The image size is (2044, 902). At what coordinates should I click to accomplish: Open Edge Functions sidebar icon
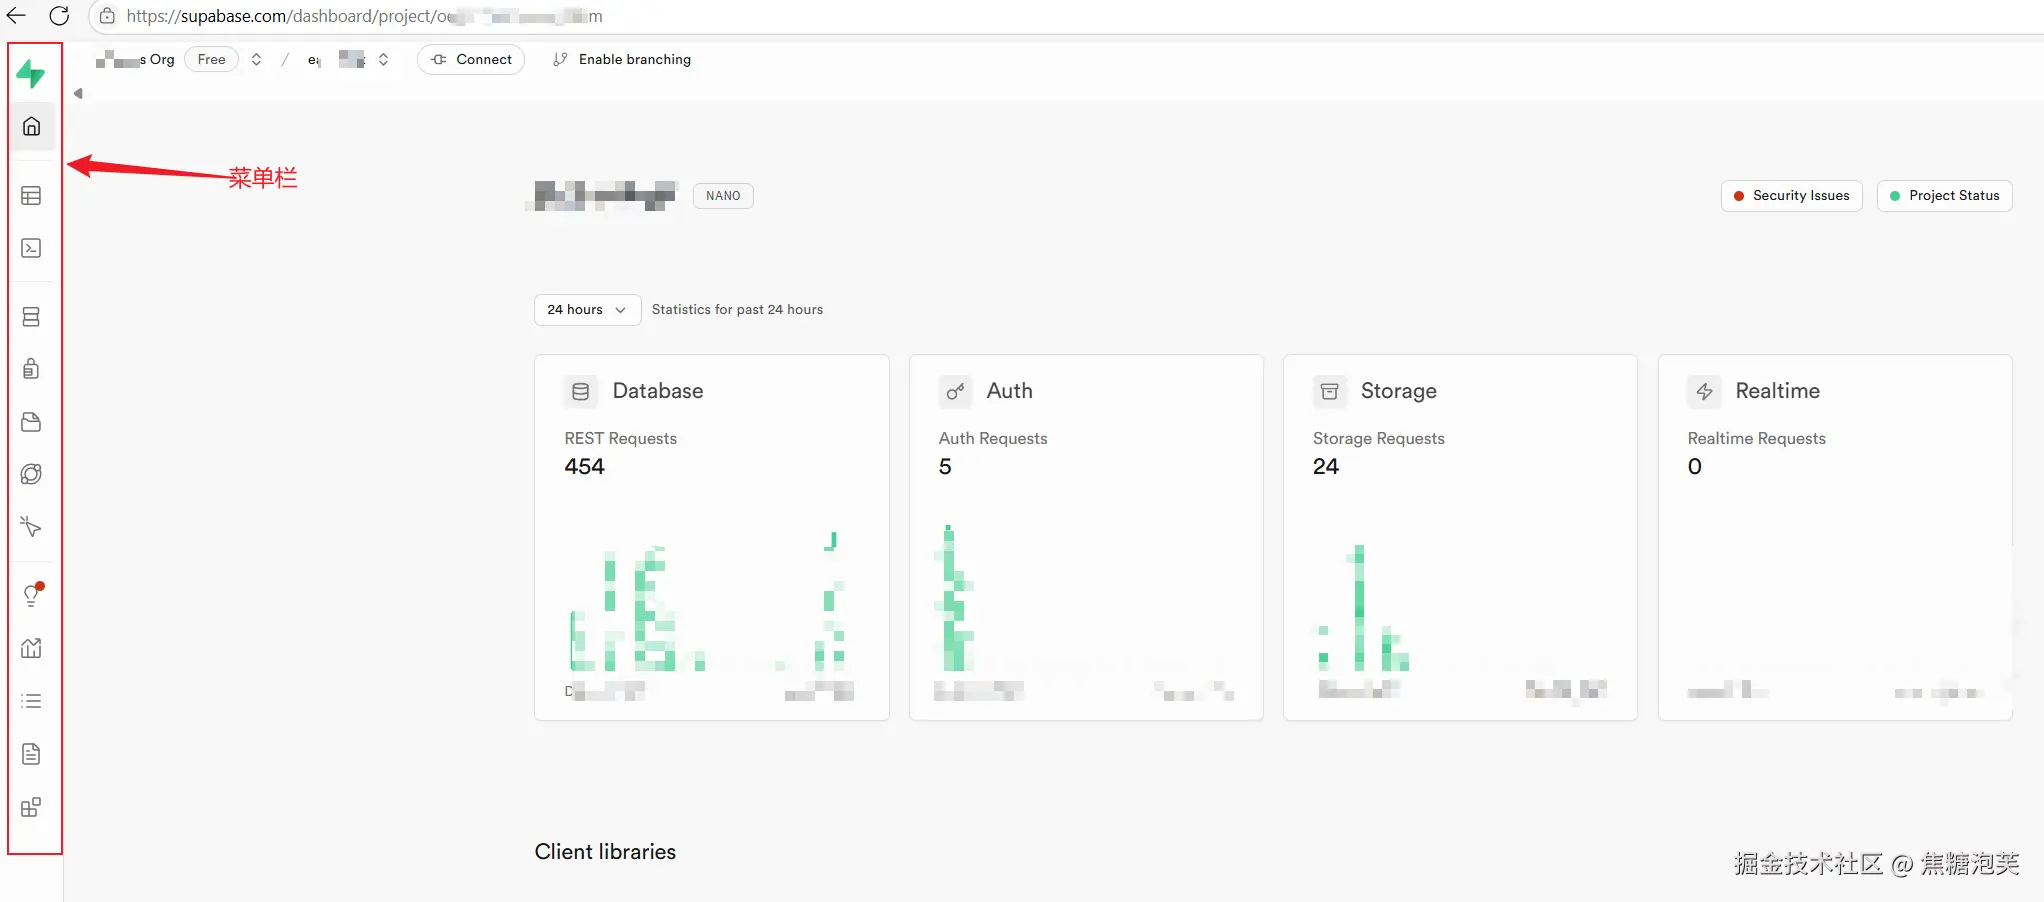click(x=31, y=474)
